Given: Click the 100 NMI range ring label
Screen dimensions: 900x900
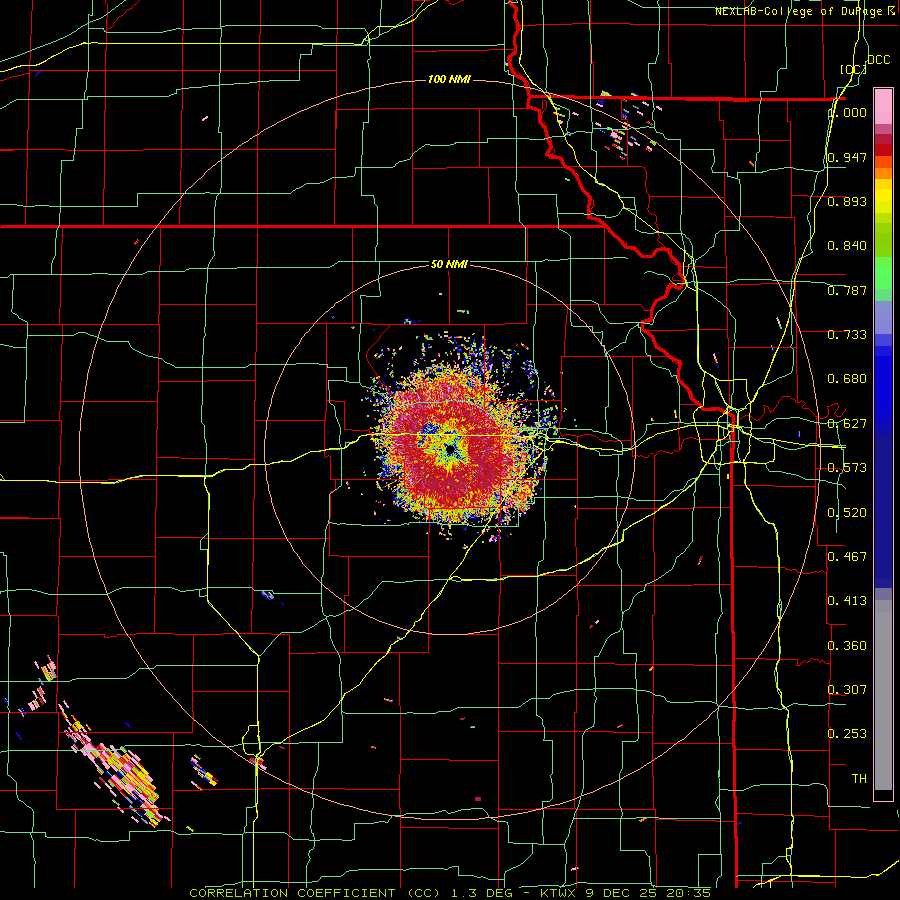Looking at the screenshot, I should 449,79.
